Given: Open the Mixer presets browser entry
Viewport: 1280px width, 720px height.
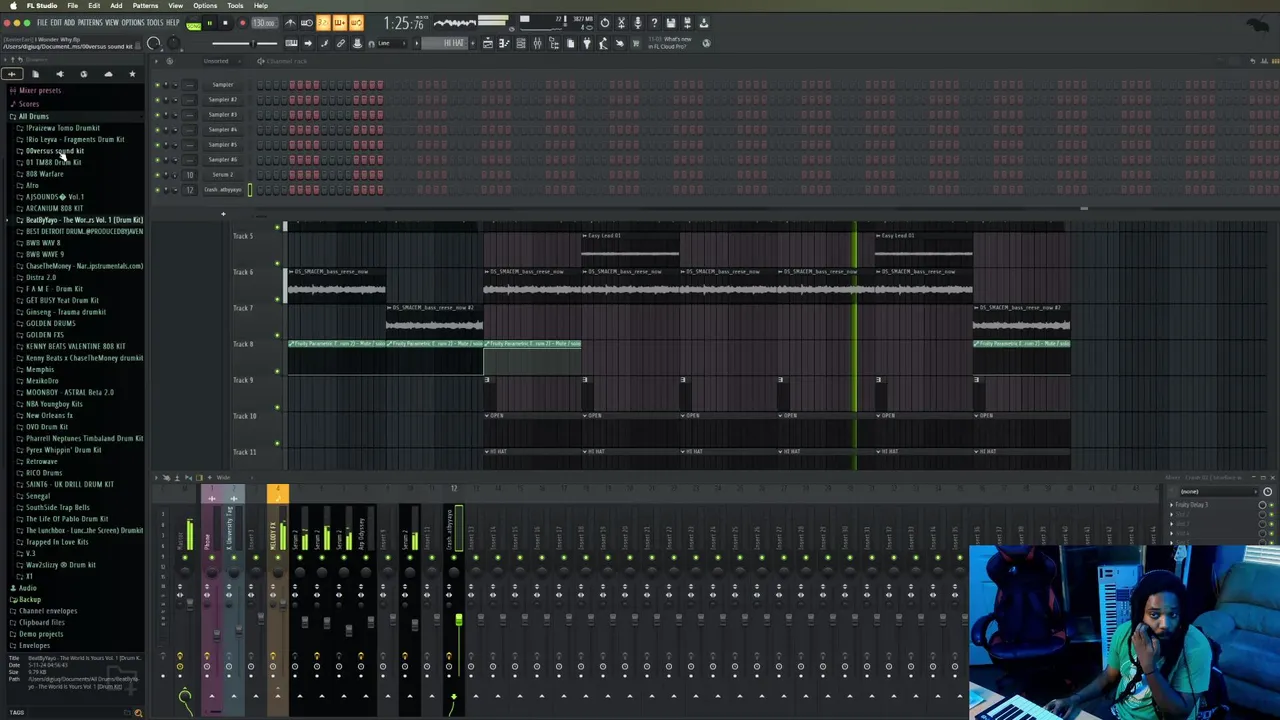Looking at the screenshot, I should 39,90.
